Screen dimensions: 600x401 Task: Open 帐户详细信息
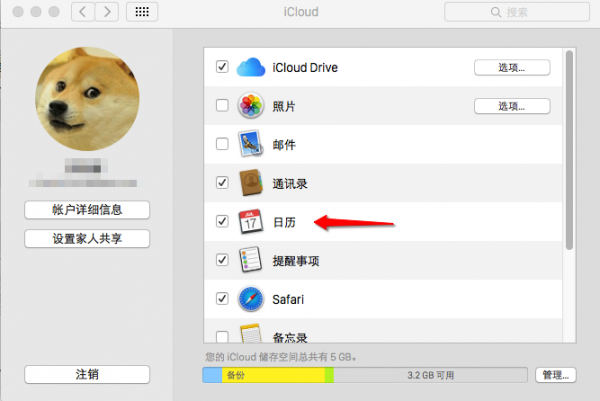coord(87,210)
